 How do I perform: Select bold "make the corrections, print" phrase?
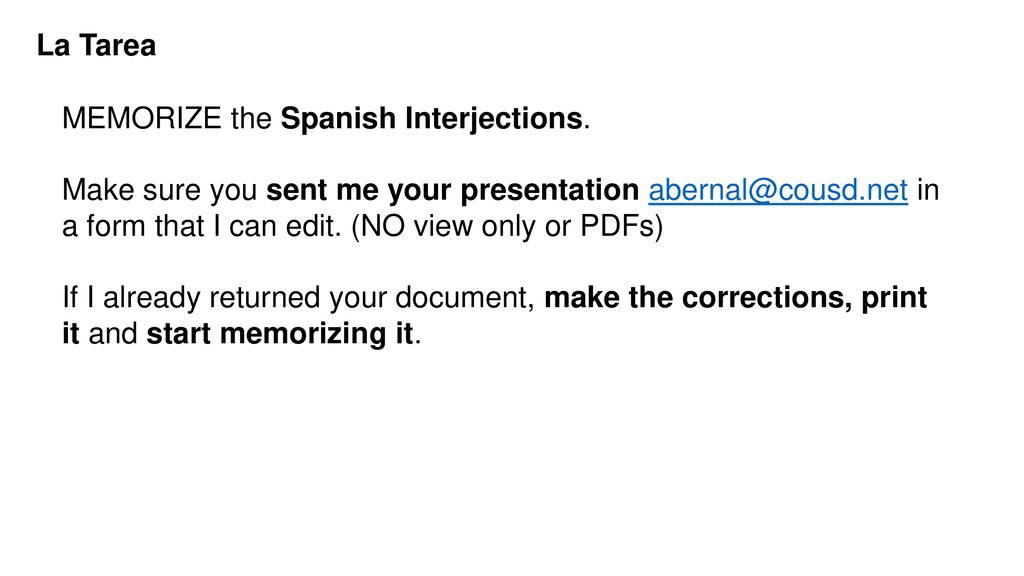click(736, 298)
